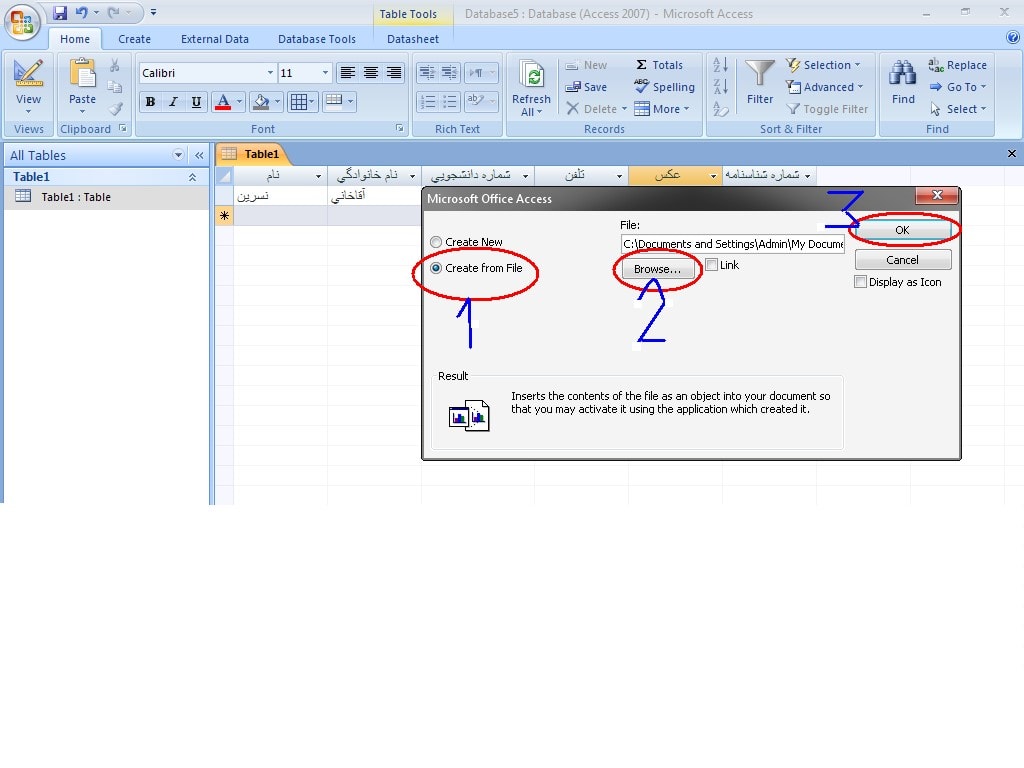
Task: Click Toggle Filter button
Action: [x=827, y=109]
